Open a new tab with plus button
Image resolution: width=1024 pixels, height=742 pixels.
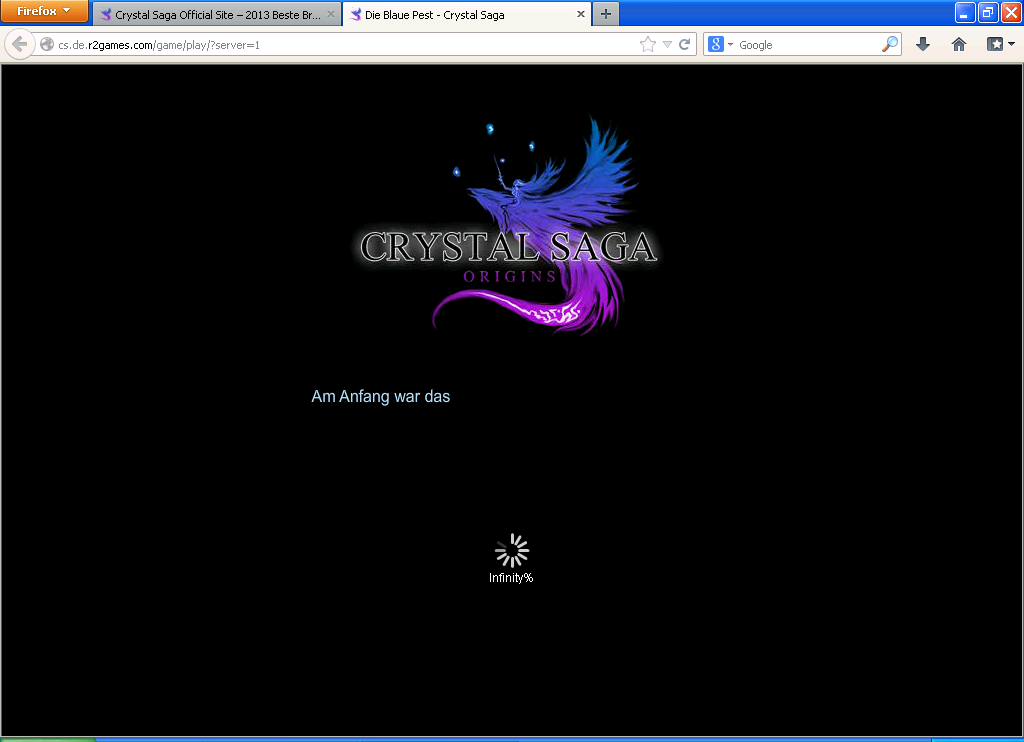click(x=605, y=15)
